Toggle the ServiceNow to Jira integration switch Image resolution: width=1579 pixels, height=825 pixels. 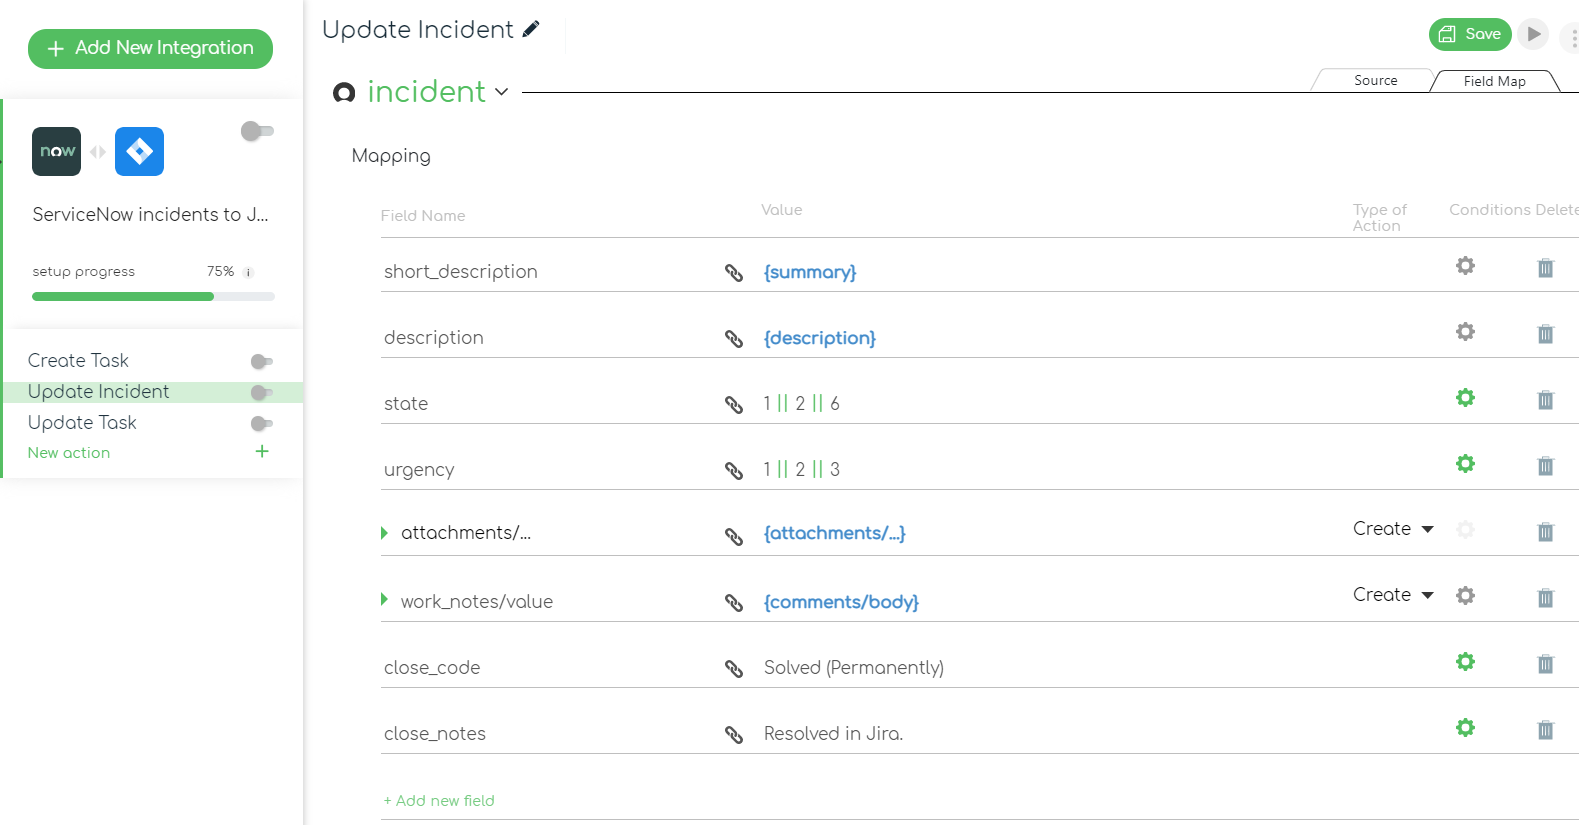[x=257, y=131]
